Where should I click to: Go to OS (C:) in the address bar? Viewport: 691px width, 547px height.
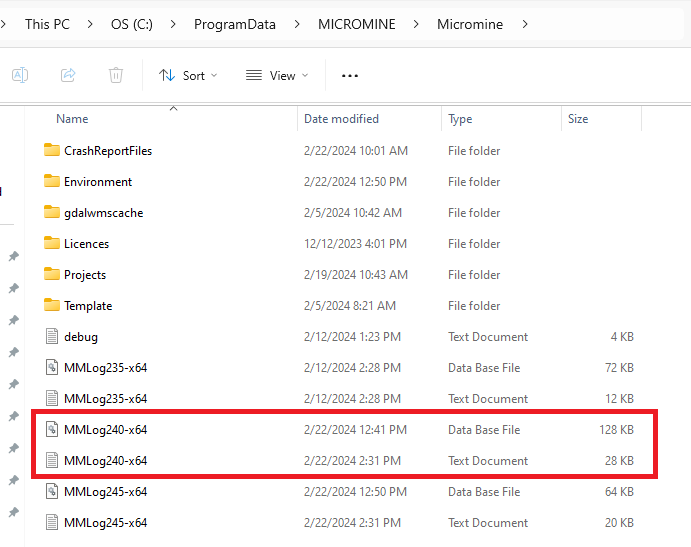(139, 24)
